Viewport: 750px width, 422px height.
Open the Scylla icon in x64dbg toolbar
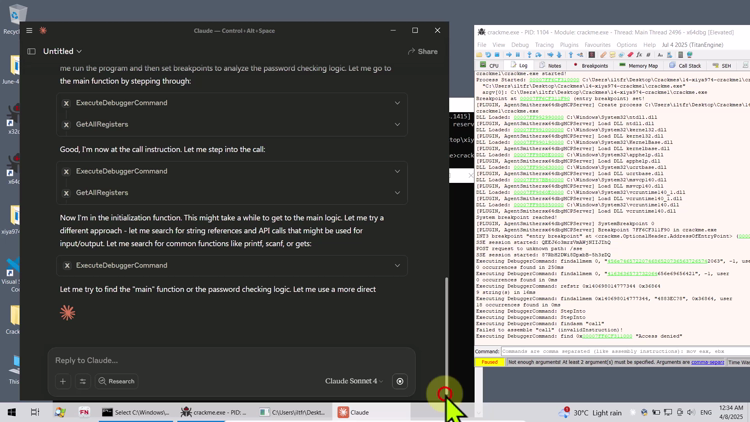tap(592, 55)
